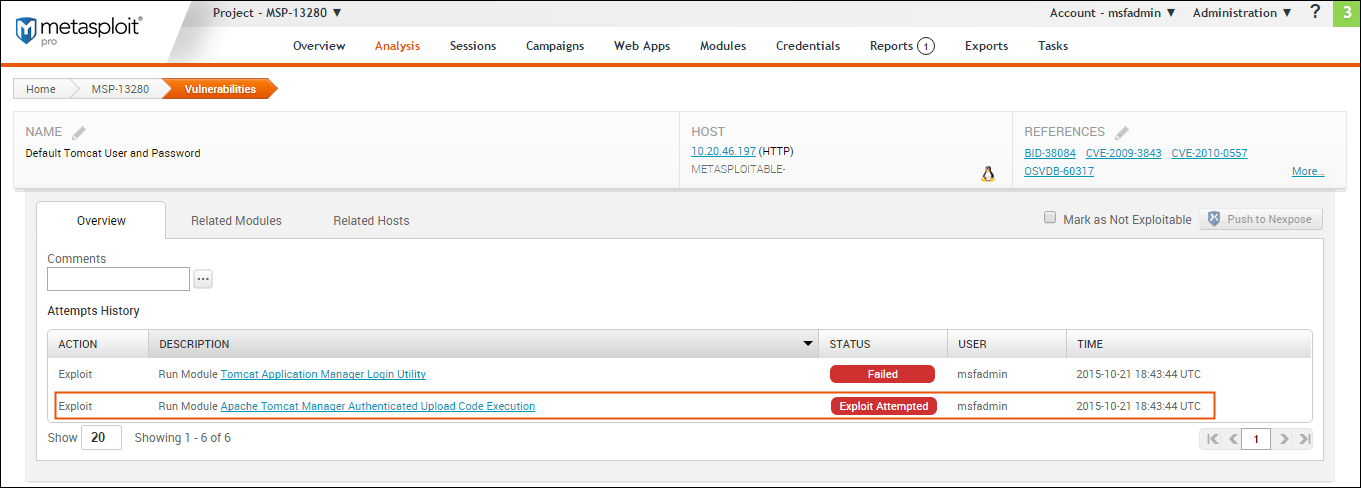Image resolution: width=1361 pixels, height=488 pixels.
Task: Expand the Project MSP-13280 dropdown
Action: [277, 13]
